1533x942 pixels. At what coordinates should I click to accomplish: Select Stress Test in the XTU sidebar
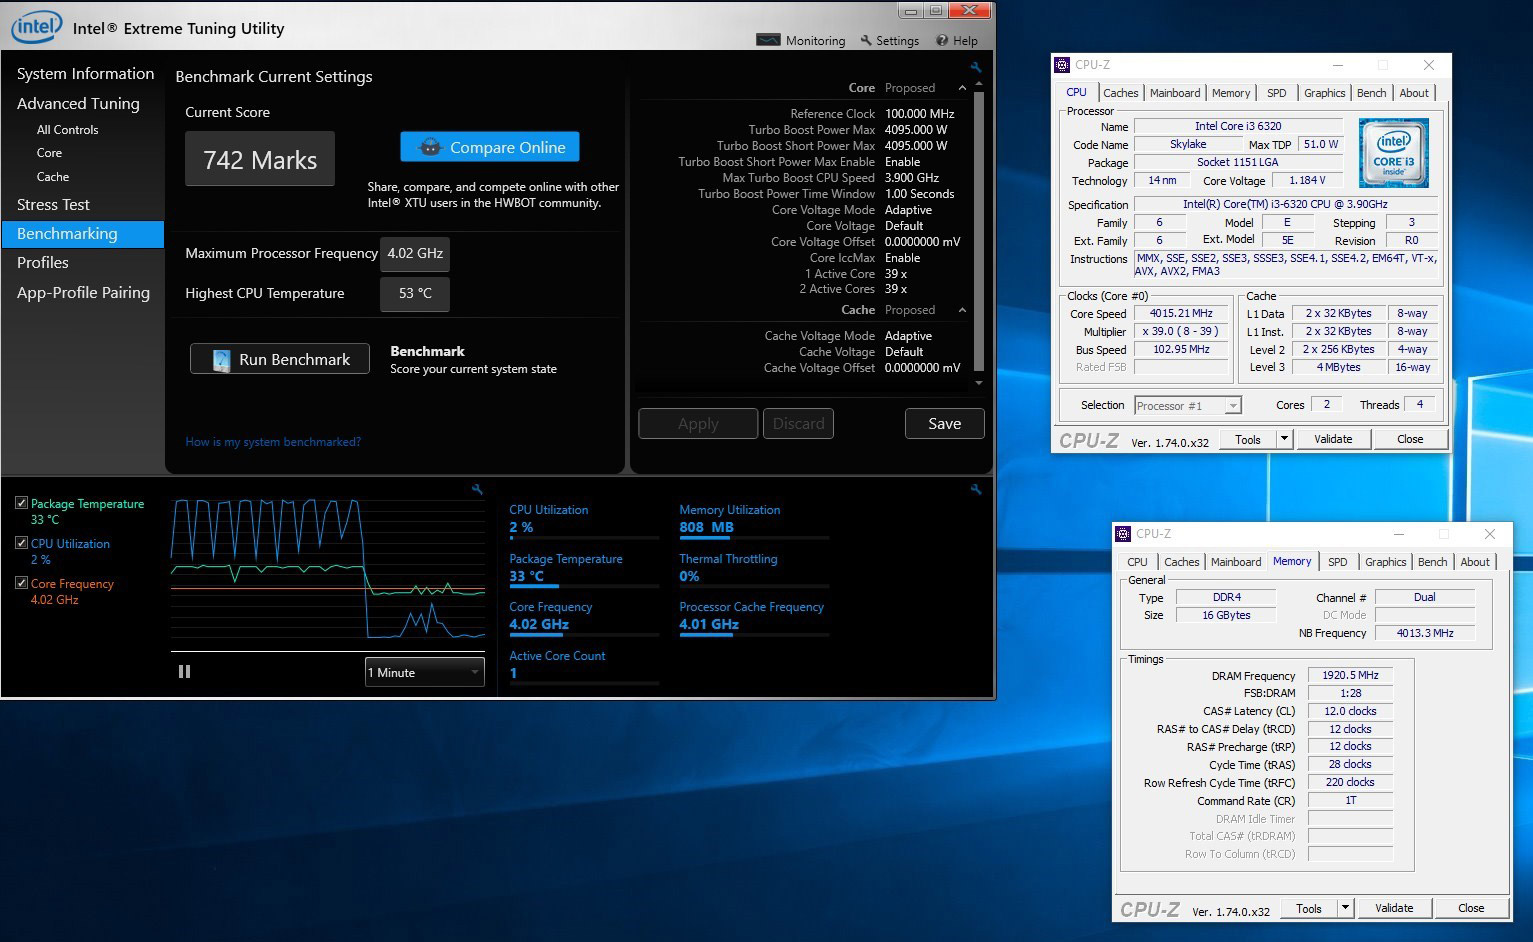tap(53, 204)
